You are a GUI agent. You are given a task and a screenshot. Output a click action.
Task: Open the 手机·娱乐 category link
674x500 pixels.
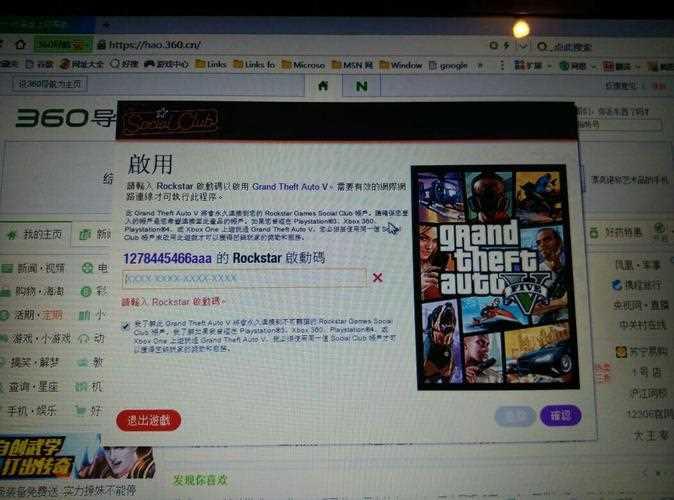[x=32, y=411]
